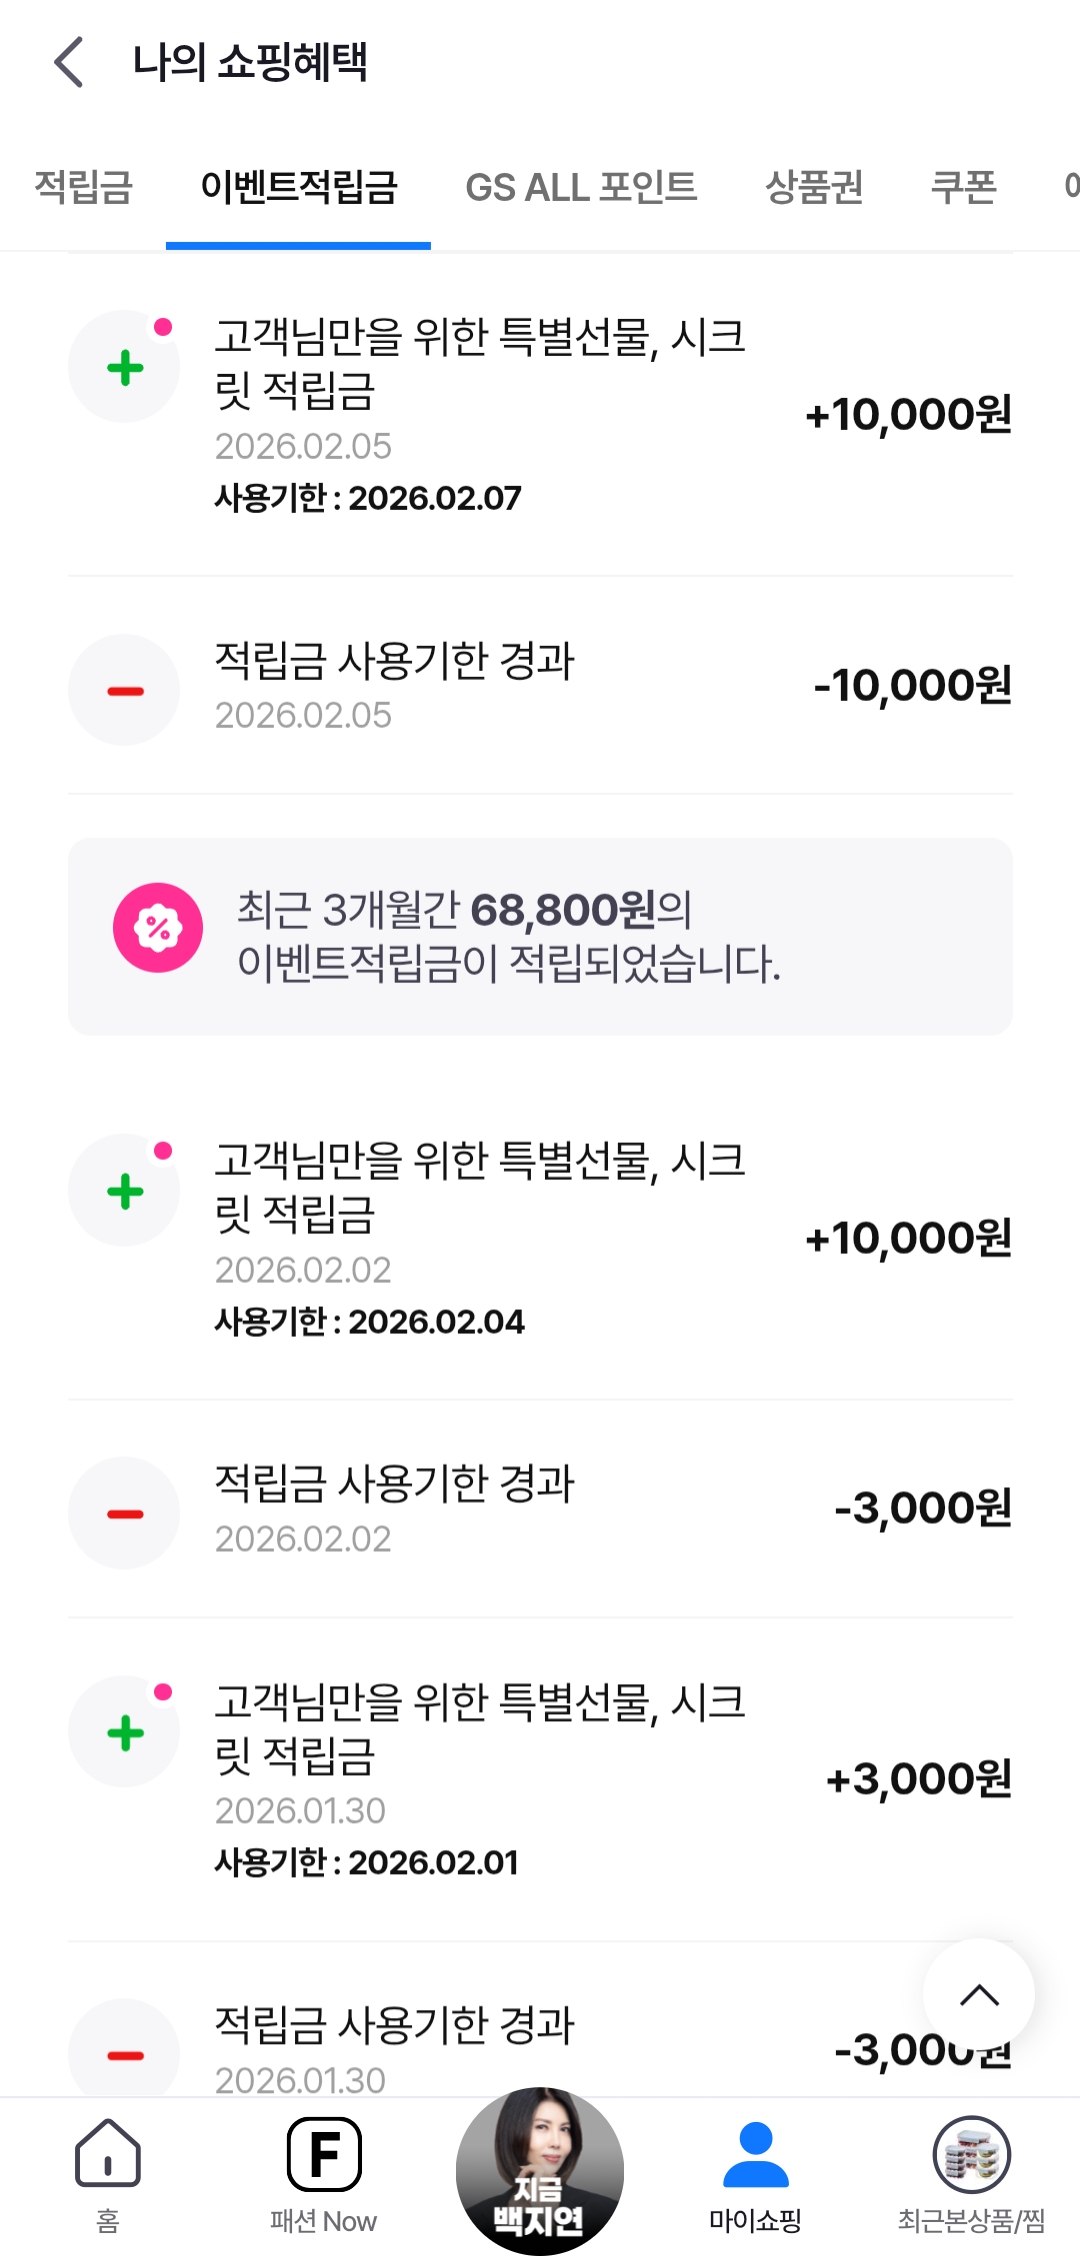Tap the pink percent badge icon

click(158, 928)
